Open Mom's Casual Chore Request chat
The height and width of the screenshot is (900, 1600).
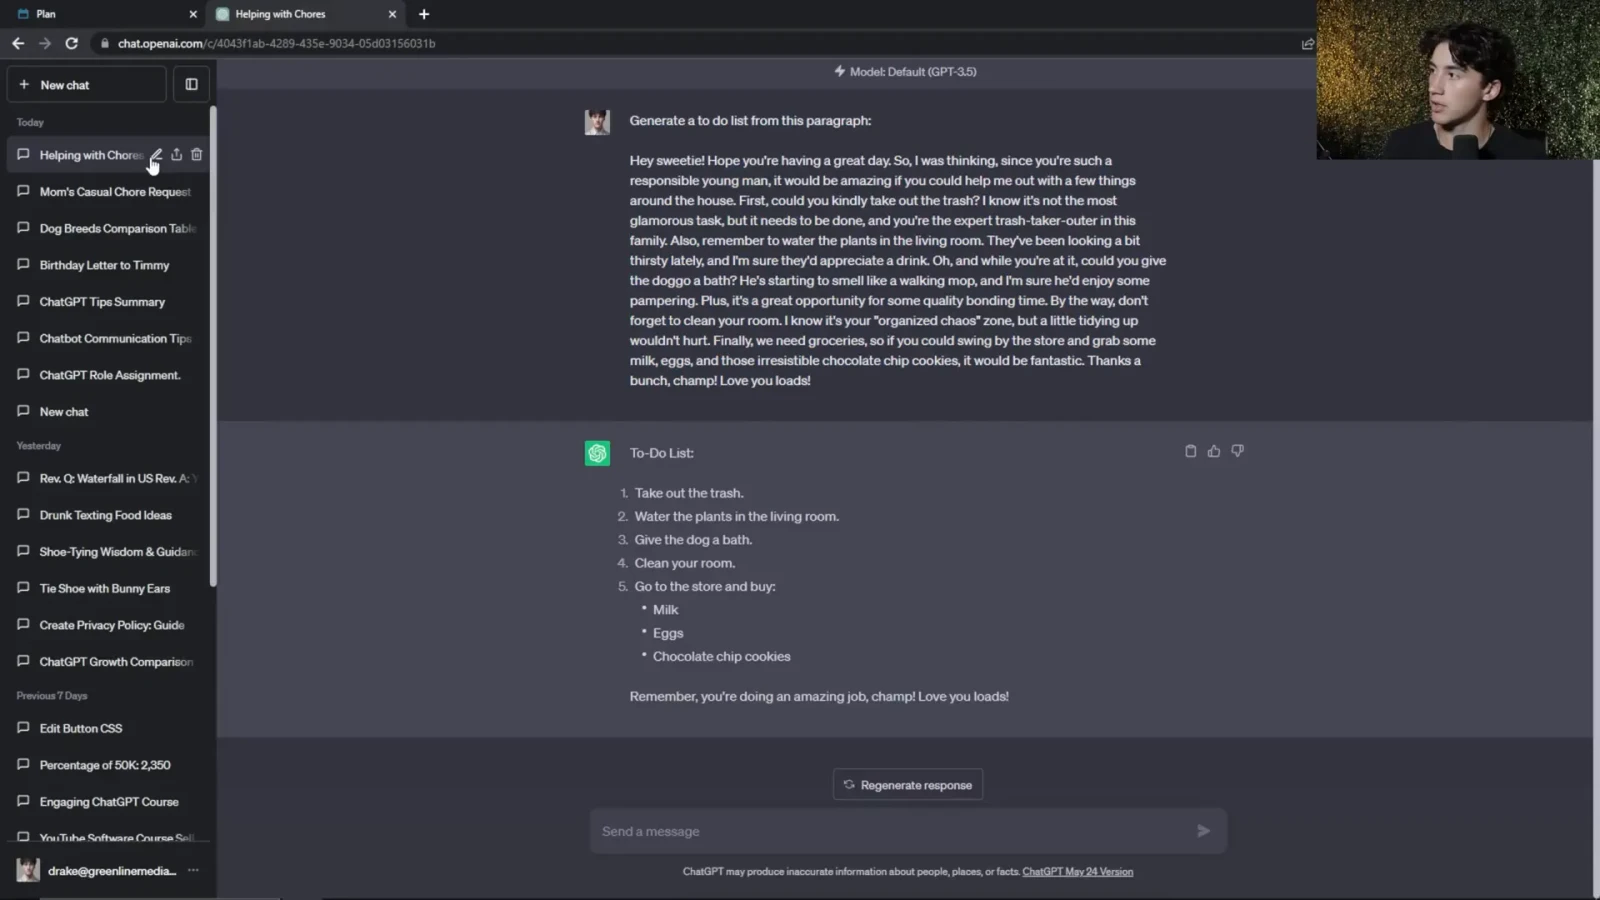tap(108, 192)
